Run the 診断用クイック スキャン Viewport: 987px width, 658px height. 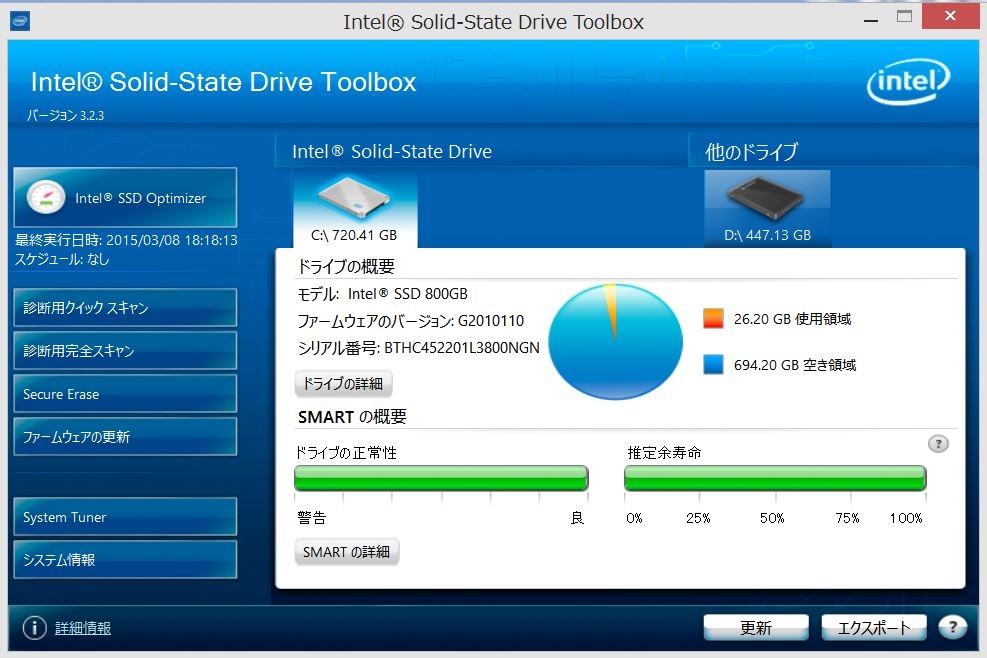(125, 308)
